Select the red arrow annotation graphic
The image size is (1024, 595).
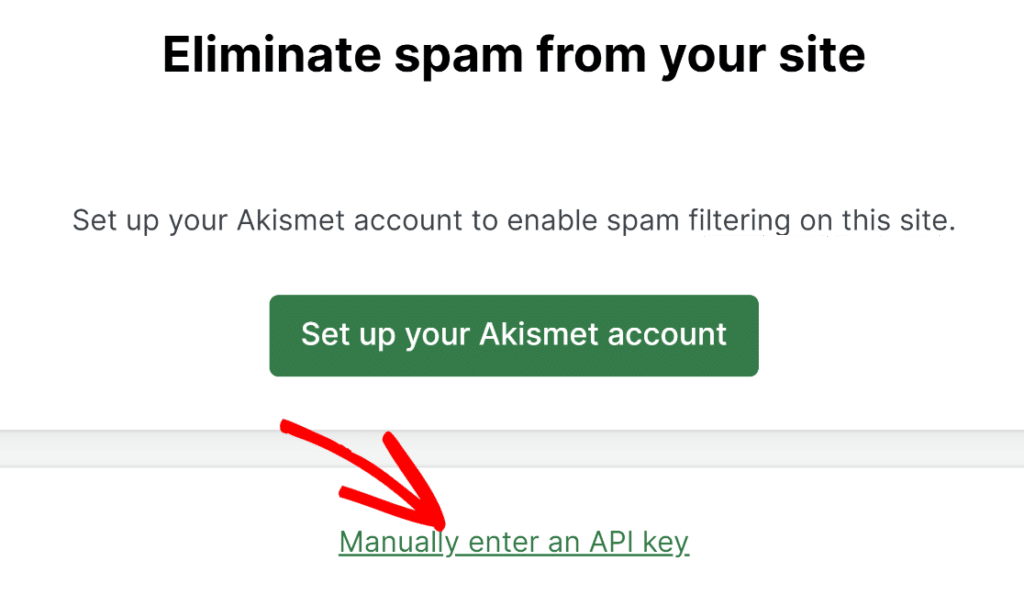[370, 470]
